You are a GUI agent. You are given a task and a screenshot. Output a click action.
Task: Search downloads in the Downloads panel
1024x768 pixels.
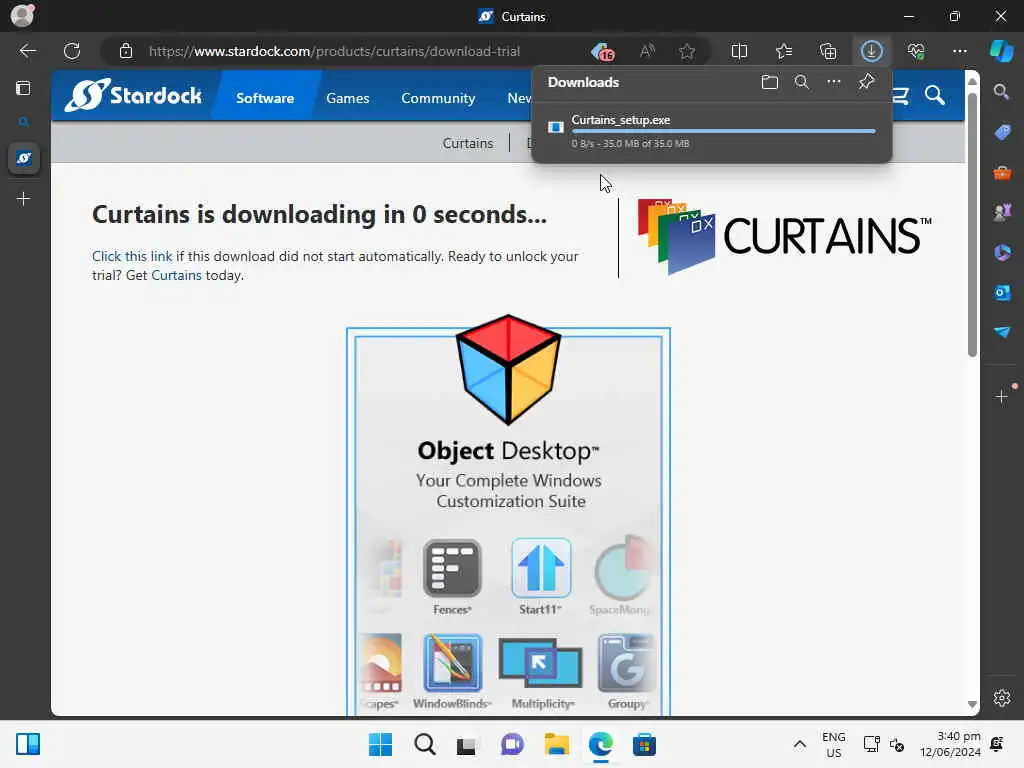(x=802, y=82)
